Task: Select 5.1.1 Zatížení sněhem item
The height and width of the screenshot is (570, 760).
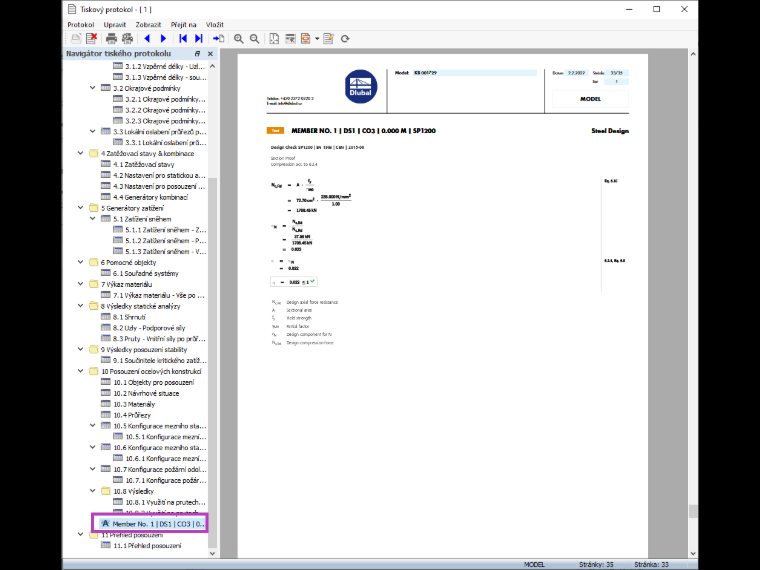Action: click(166, 230)
